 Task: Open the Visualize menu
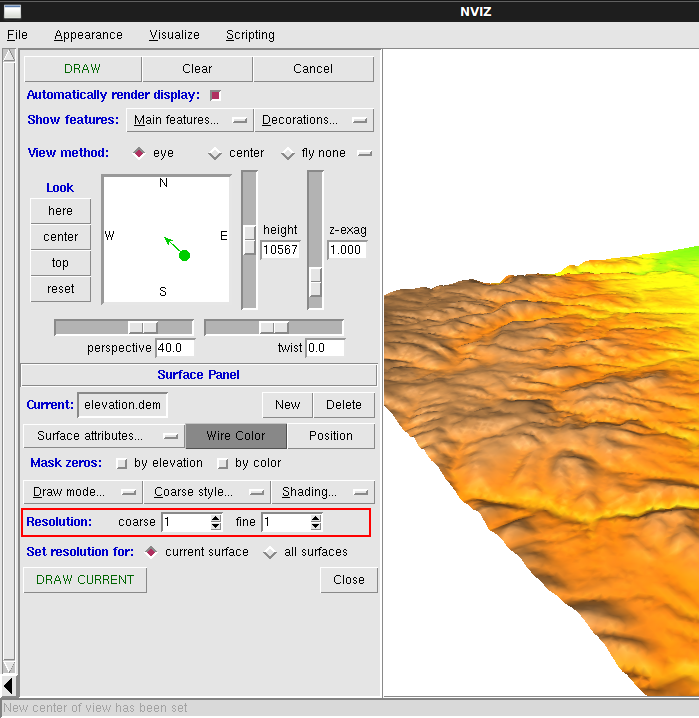pyautogui.click(x=174, y=35)
